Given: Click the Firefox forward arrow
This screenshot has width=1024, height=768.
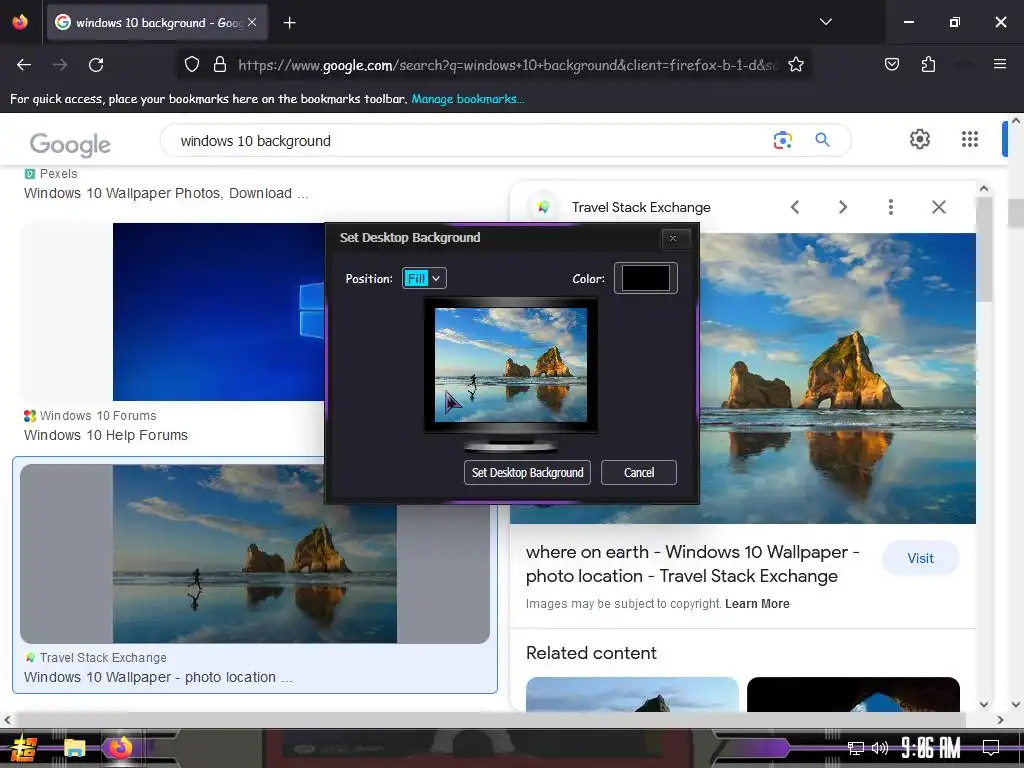Looking at the screenshot, I should point(60,65).
